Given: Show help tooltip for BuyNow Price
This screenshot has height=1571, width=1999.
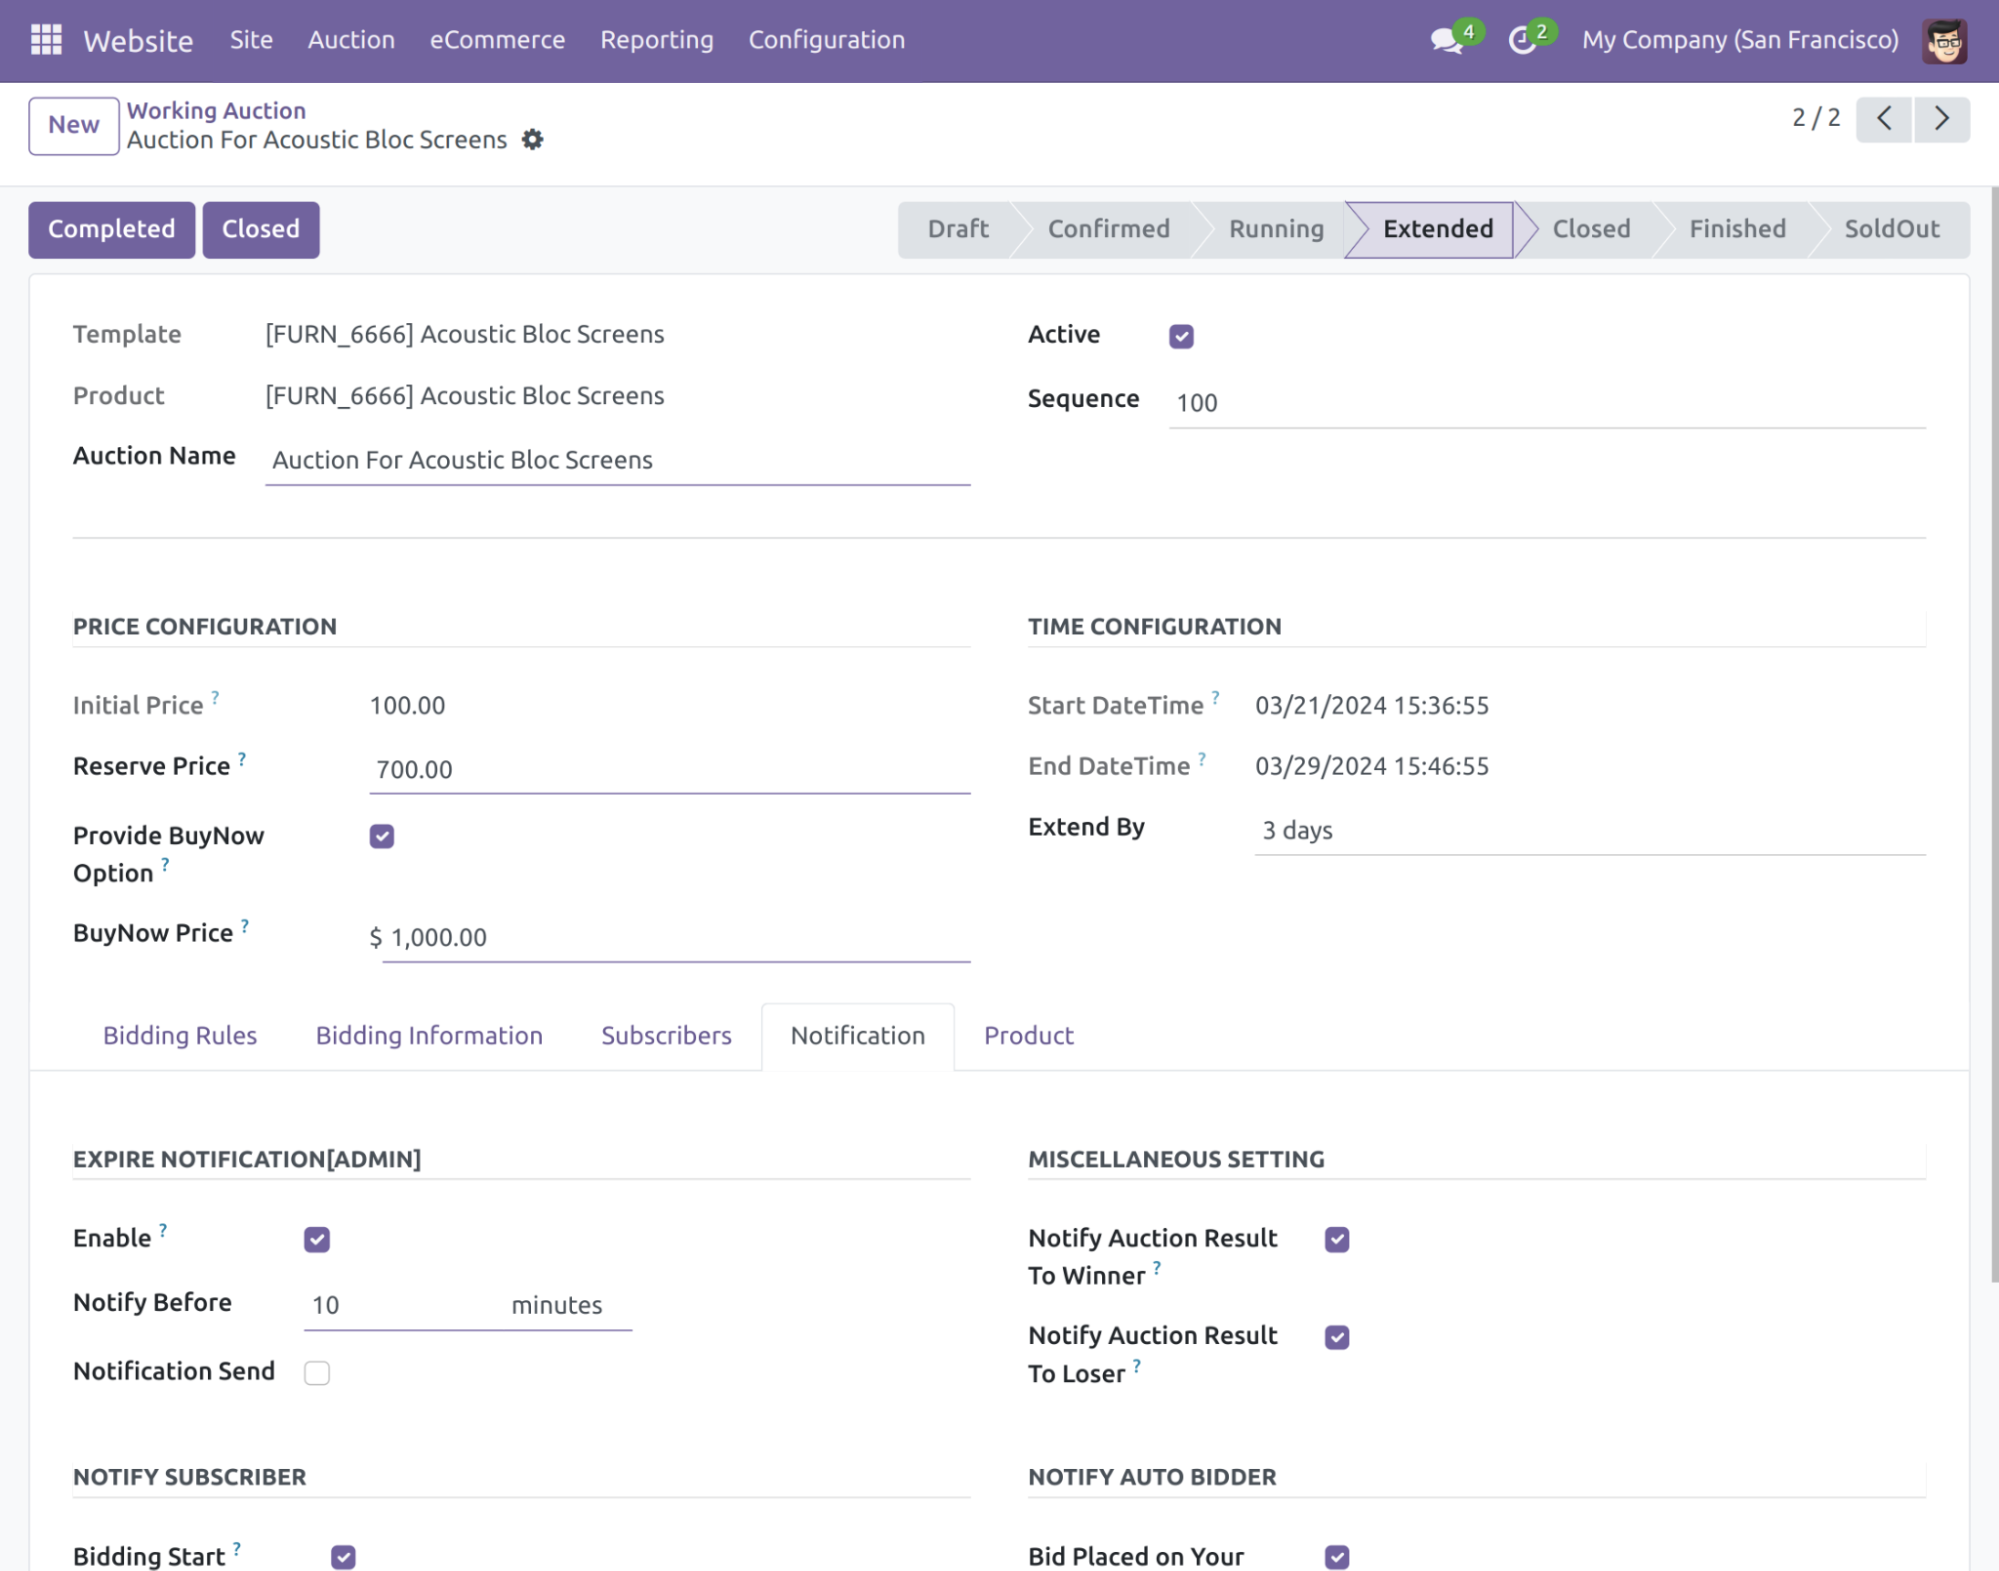Looking at the screenshot, I should coord(245,925).
